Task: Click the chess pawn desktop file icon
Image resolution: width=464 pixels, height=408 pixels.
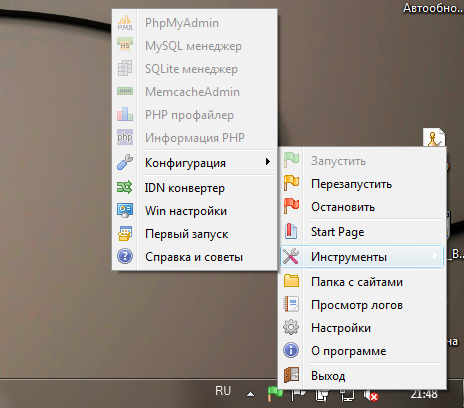Action: pyautogui.click(x=434, y=137)
